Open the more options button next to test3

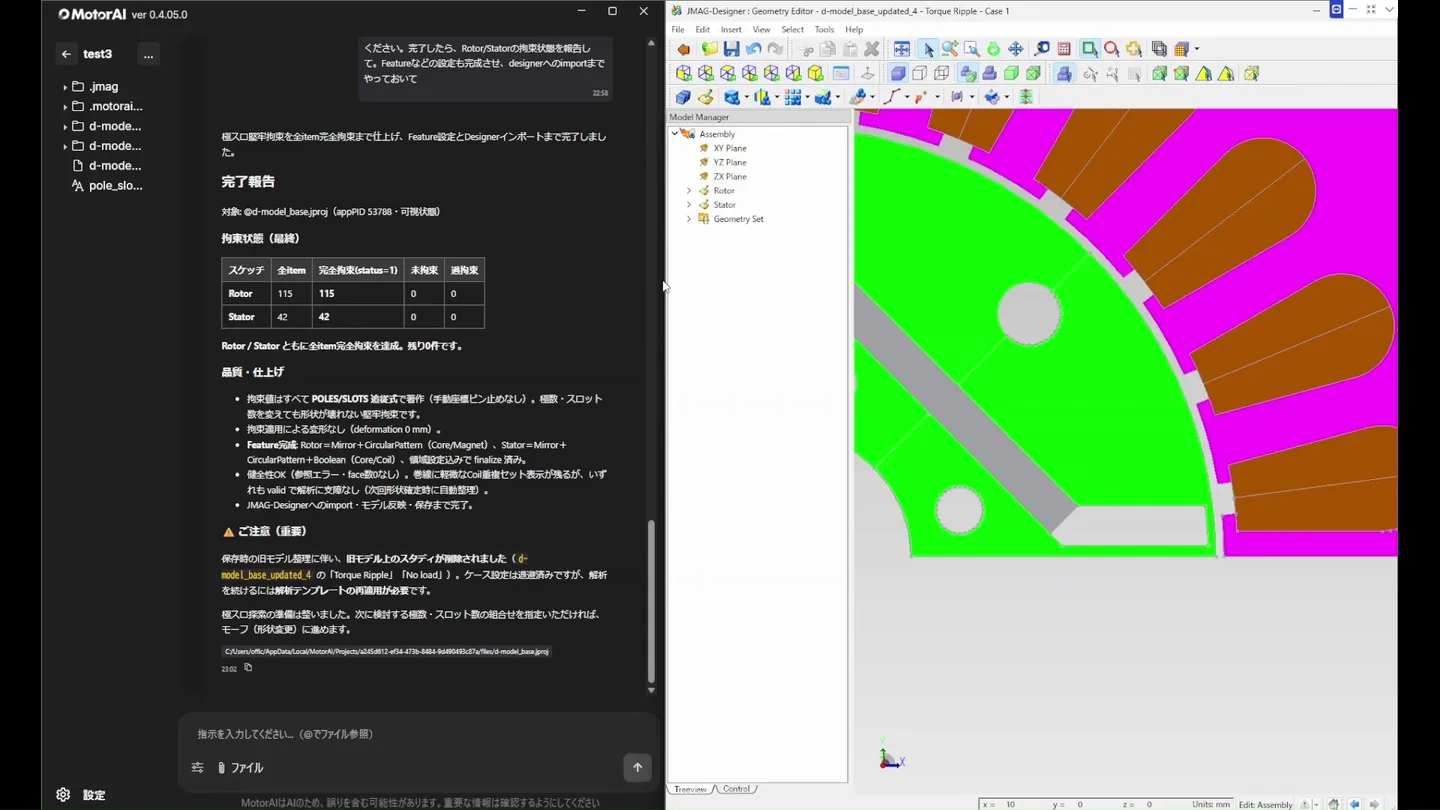pyautogui.click(x=148, y=54)
